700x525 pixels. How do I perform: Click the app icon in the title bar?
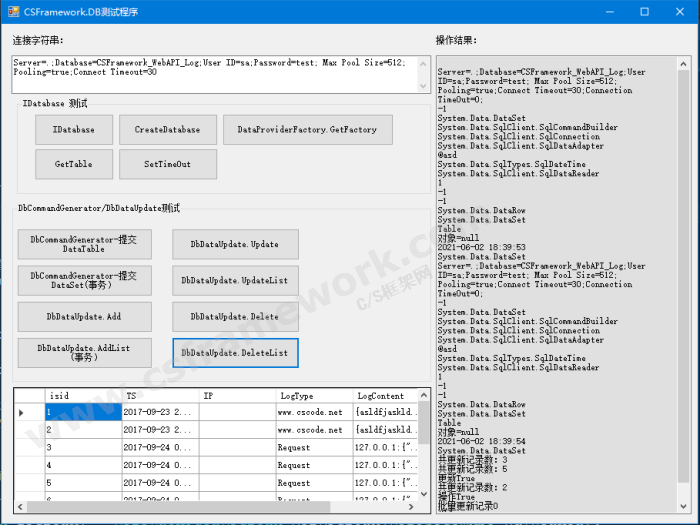(12, 11)
